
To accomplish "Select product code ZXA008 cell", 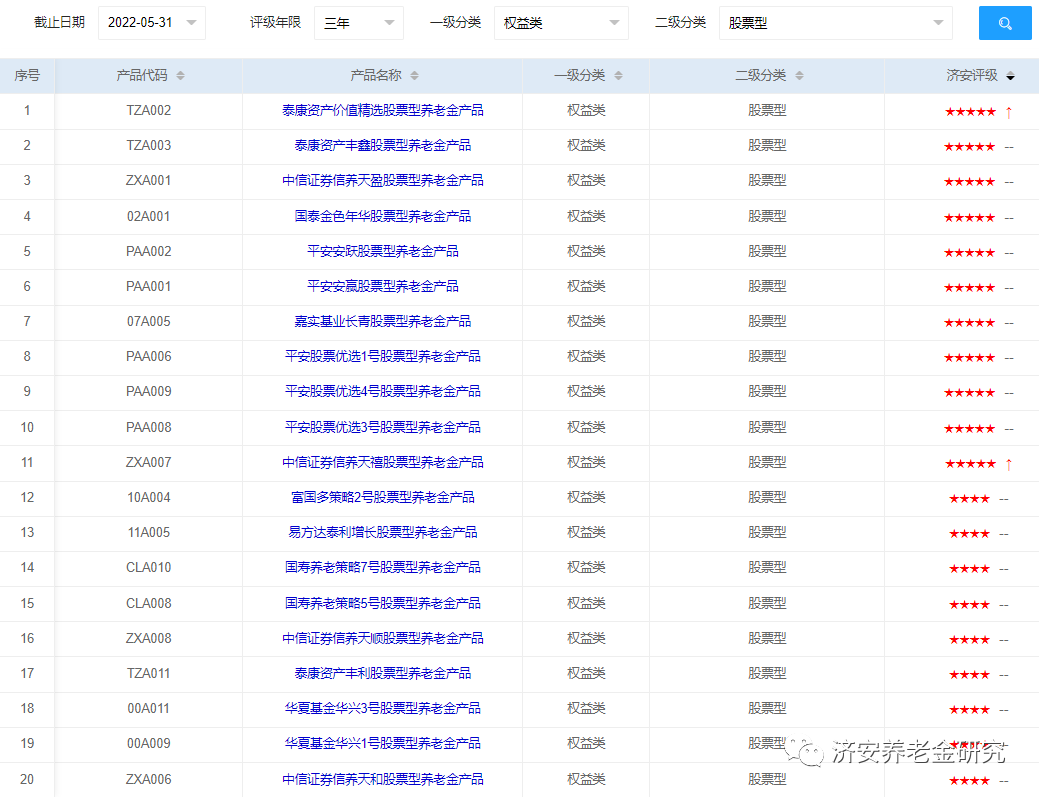I will 148,639.
